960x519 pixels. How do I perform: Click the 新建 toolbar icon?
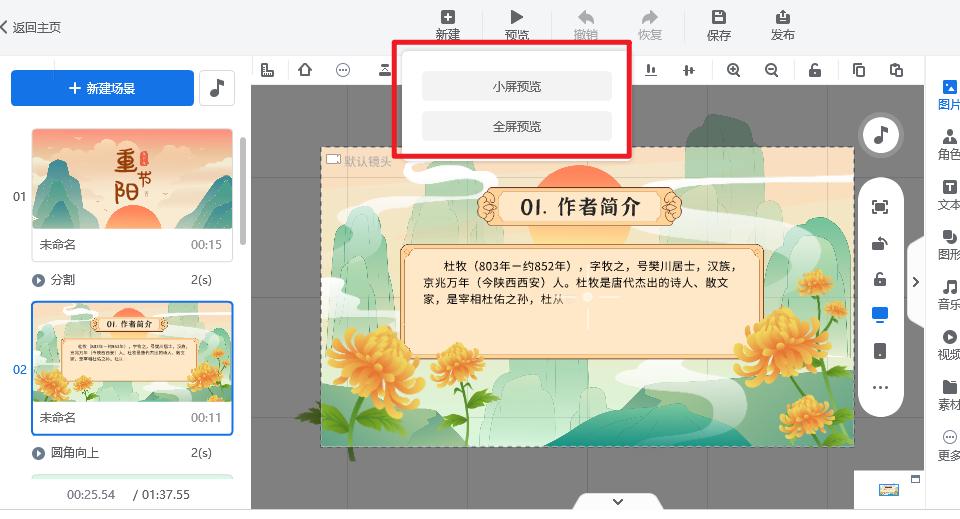[x=448, y=25]
